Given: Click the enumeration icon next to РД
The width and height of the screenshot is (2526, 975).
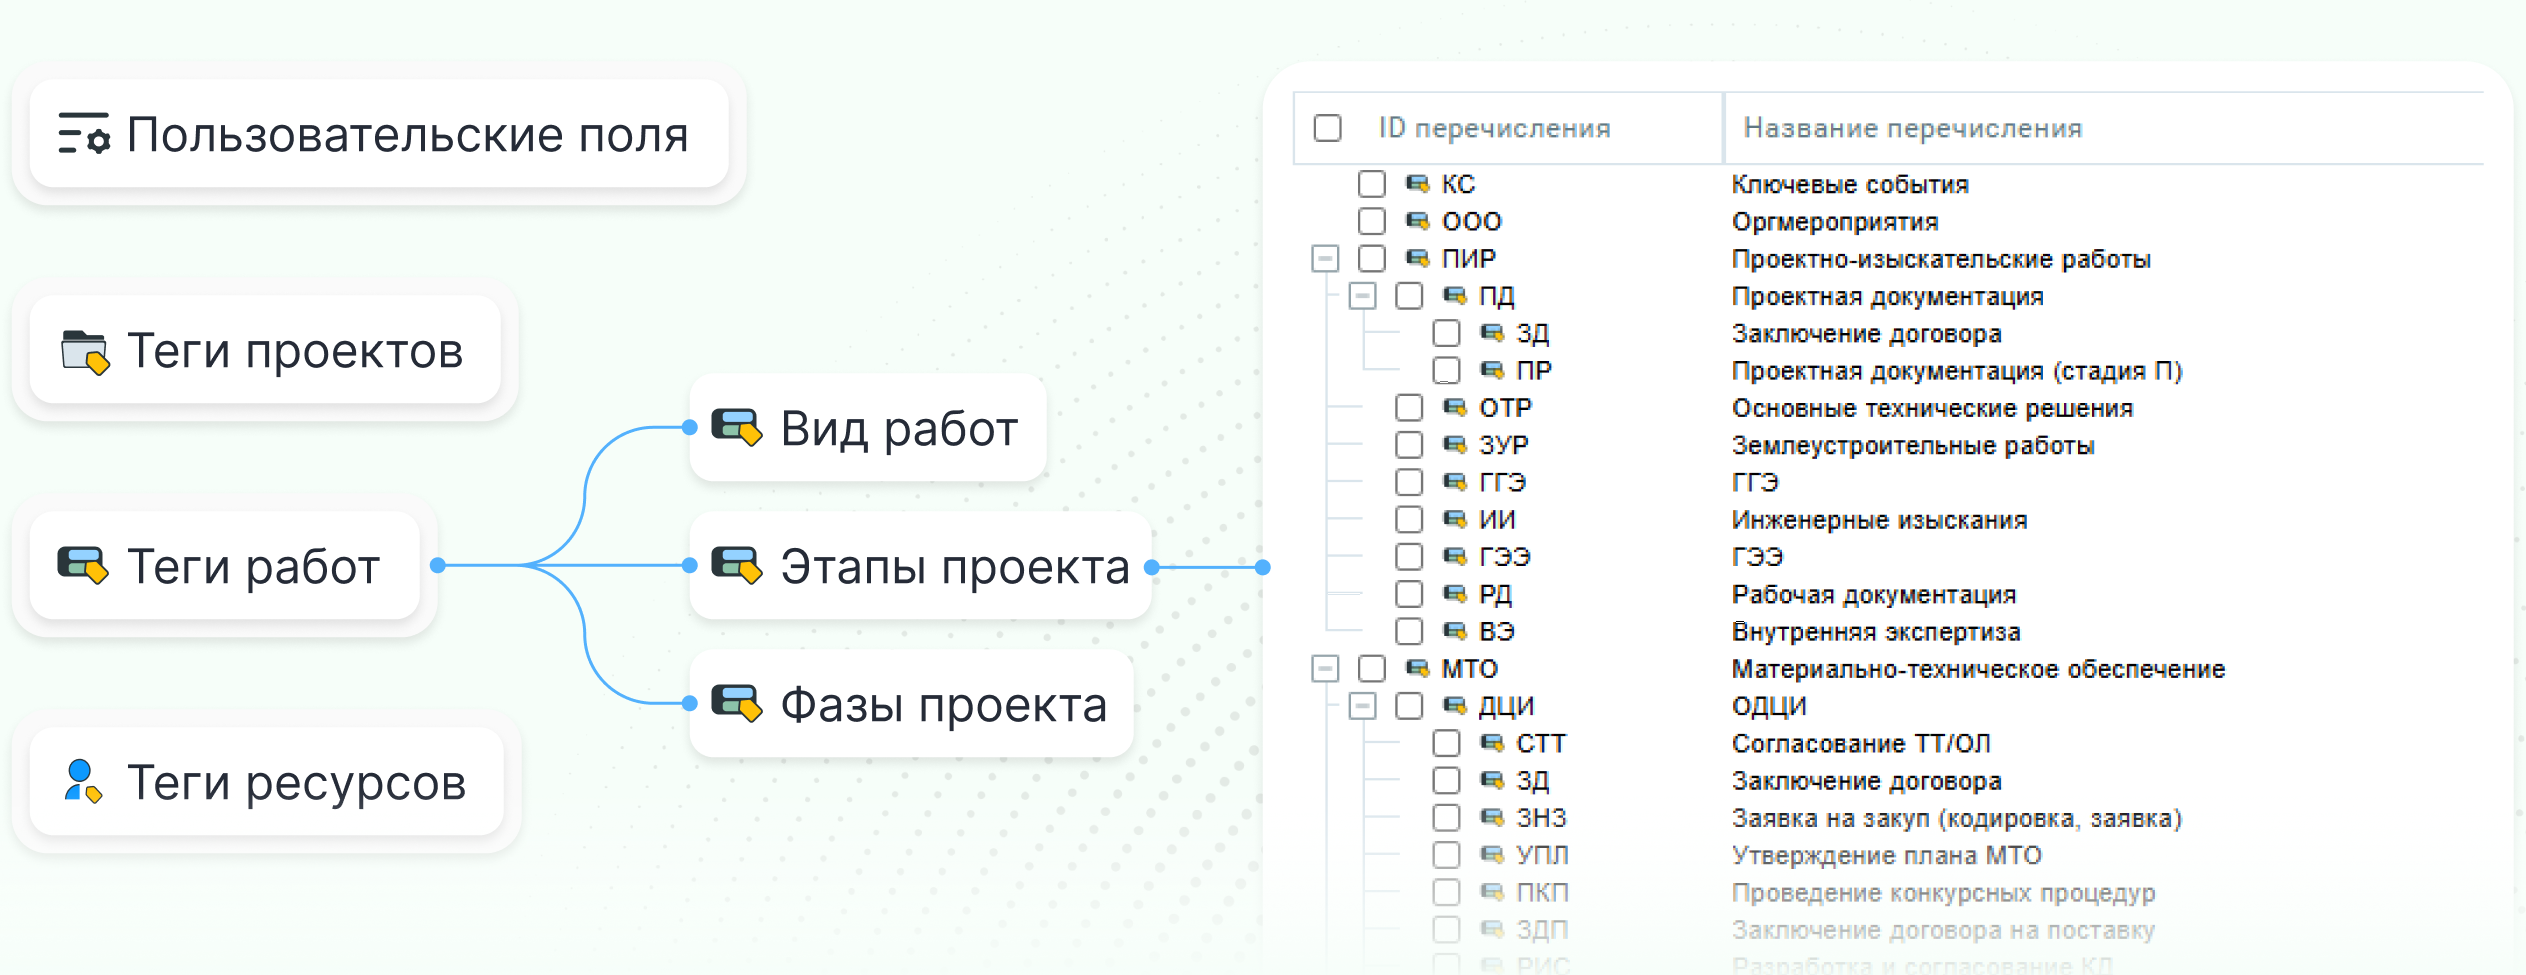Looking at the screenshot, I should 1452,594.
